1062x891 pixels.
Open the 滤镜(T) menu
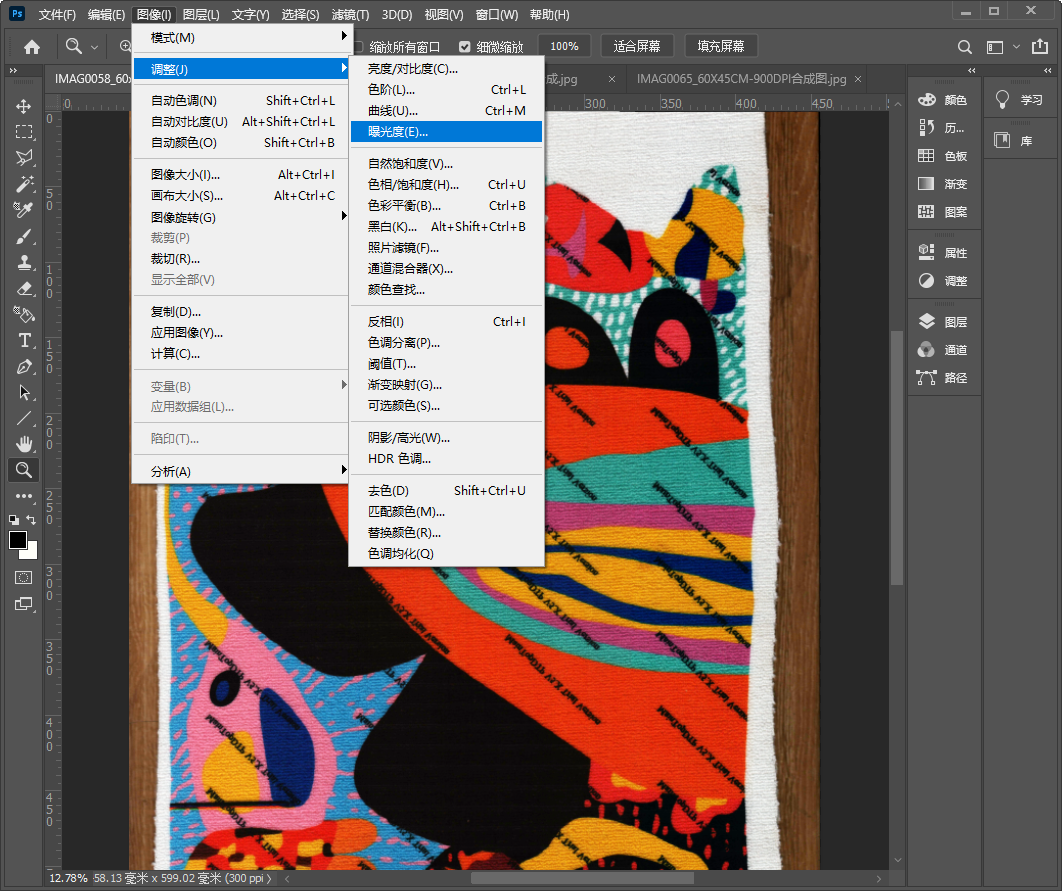350,15
